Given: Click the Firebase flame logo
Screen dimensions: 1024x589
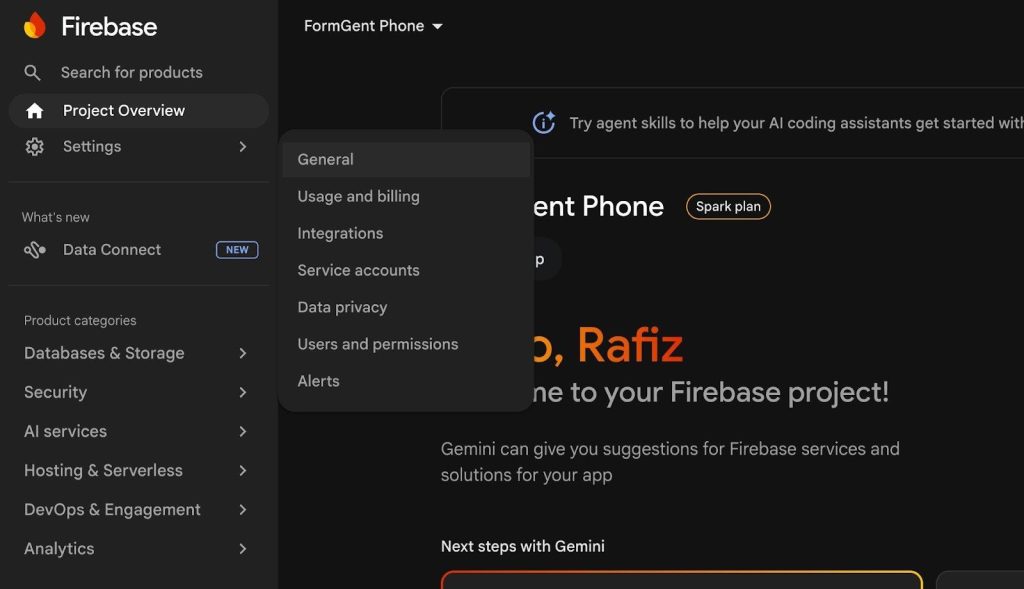Looking at the screenshot, I should click(35, 26).
